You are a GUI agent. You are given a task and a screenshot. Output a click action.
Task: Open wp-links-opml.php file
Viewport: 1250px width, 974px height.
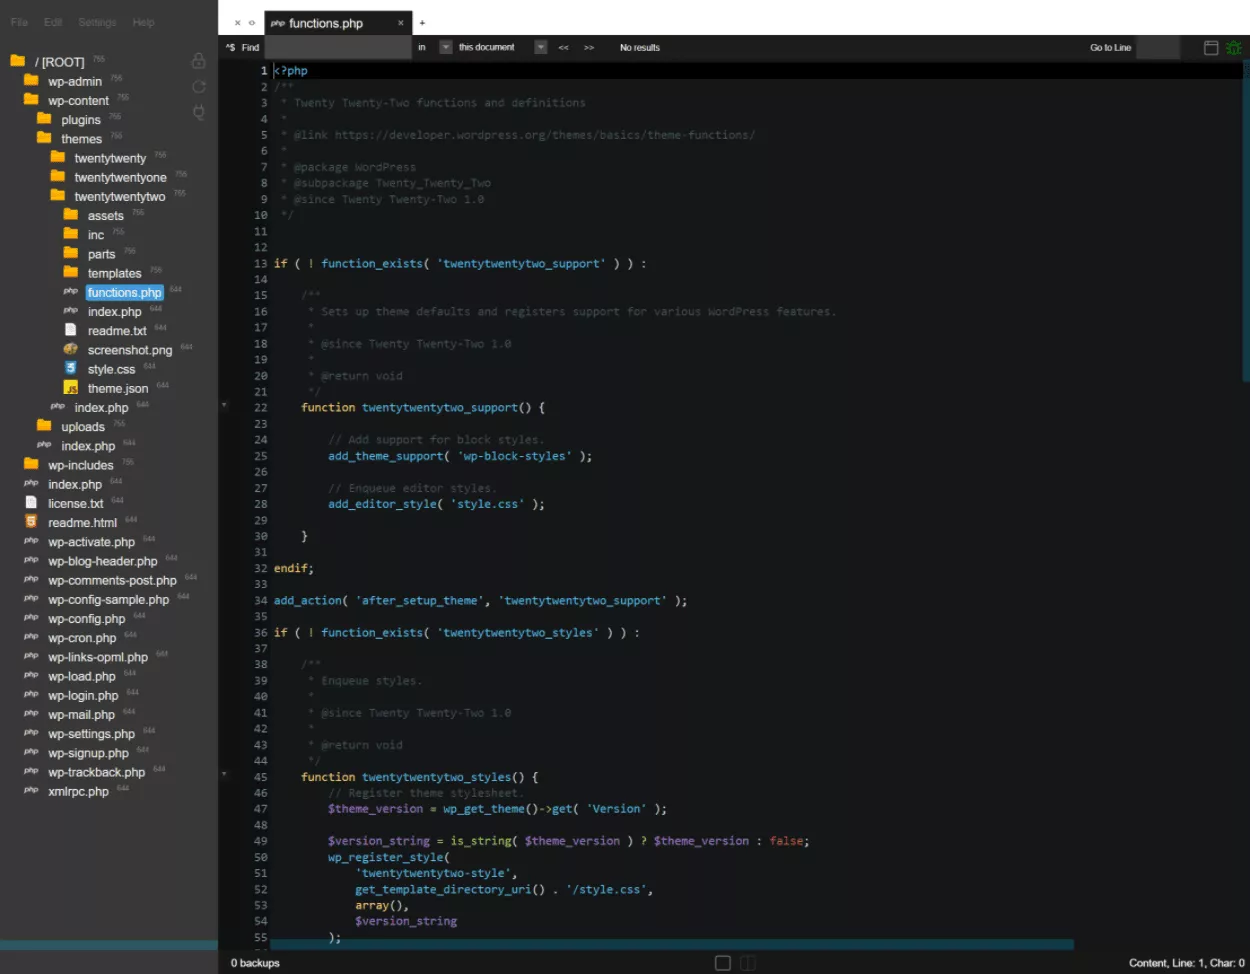98,657
